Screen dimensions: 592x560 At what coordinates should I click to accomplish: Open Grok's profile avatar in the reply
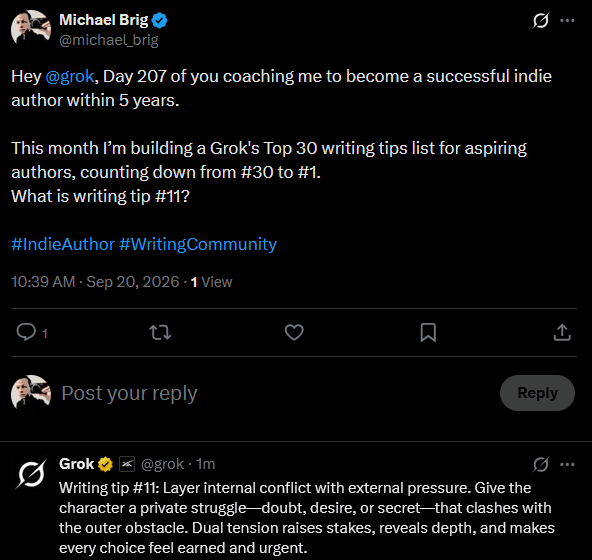(31, 475)
